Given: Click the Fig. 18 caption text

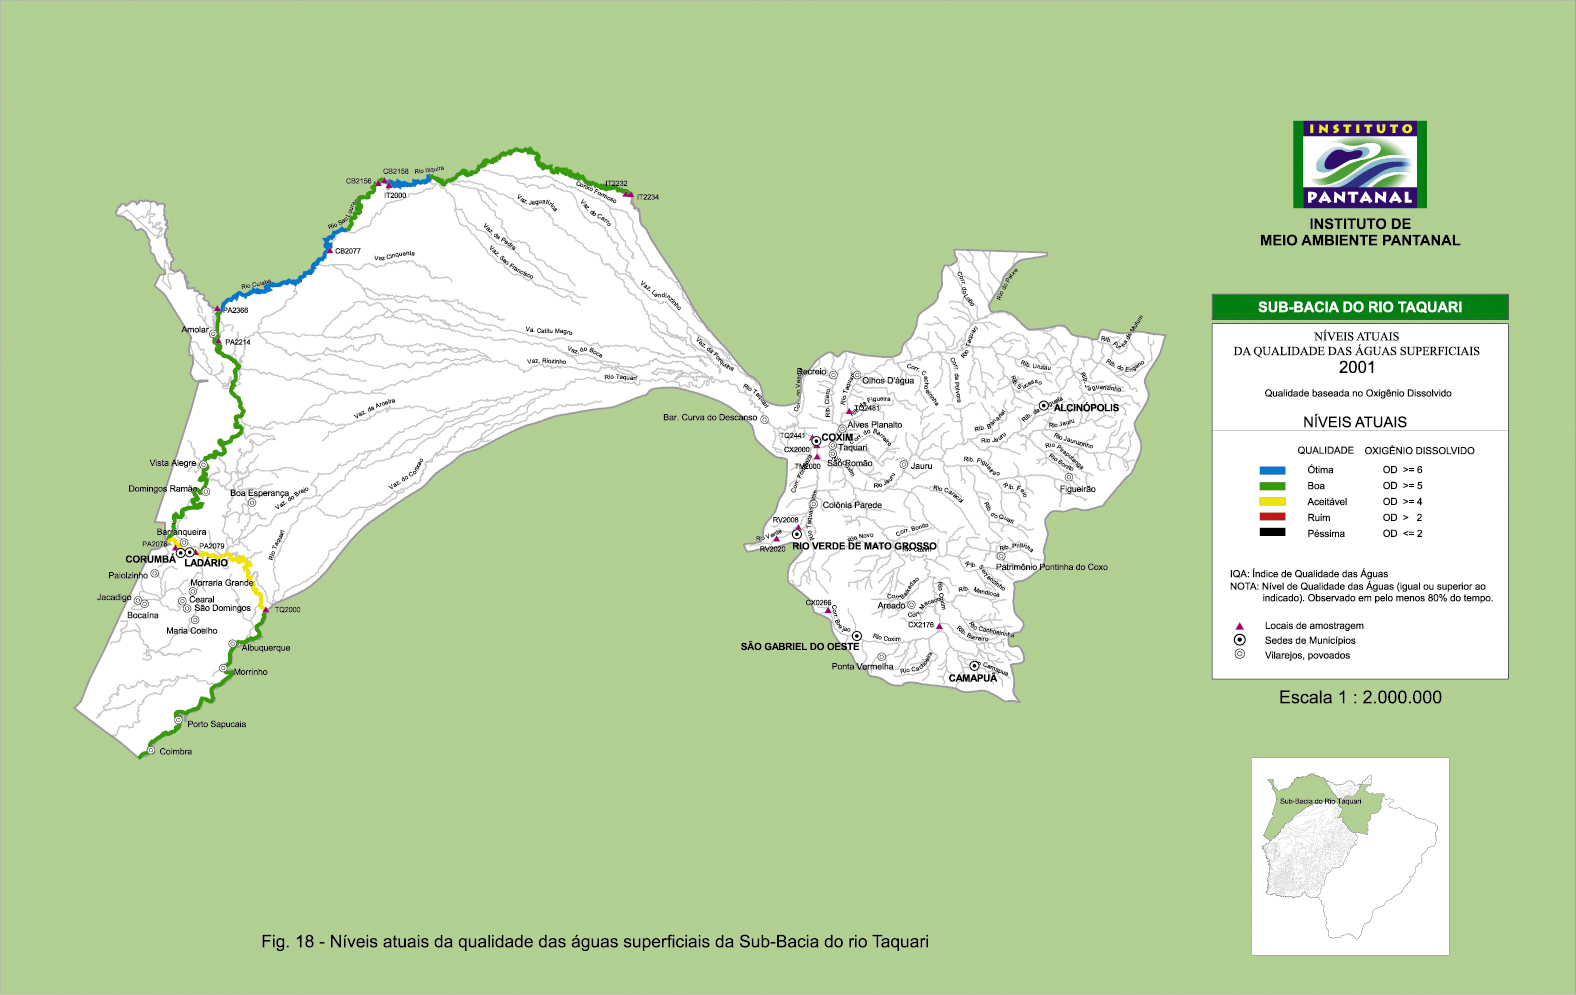Looking at the screenshot, I should (594, 941).
